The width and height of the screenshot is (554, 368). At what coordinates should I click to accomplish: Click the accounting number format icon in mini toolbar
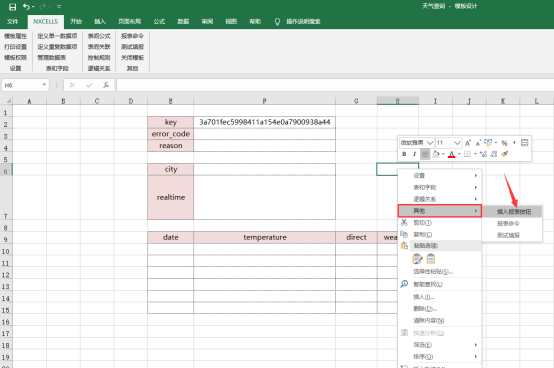pos(488,143)
